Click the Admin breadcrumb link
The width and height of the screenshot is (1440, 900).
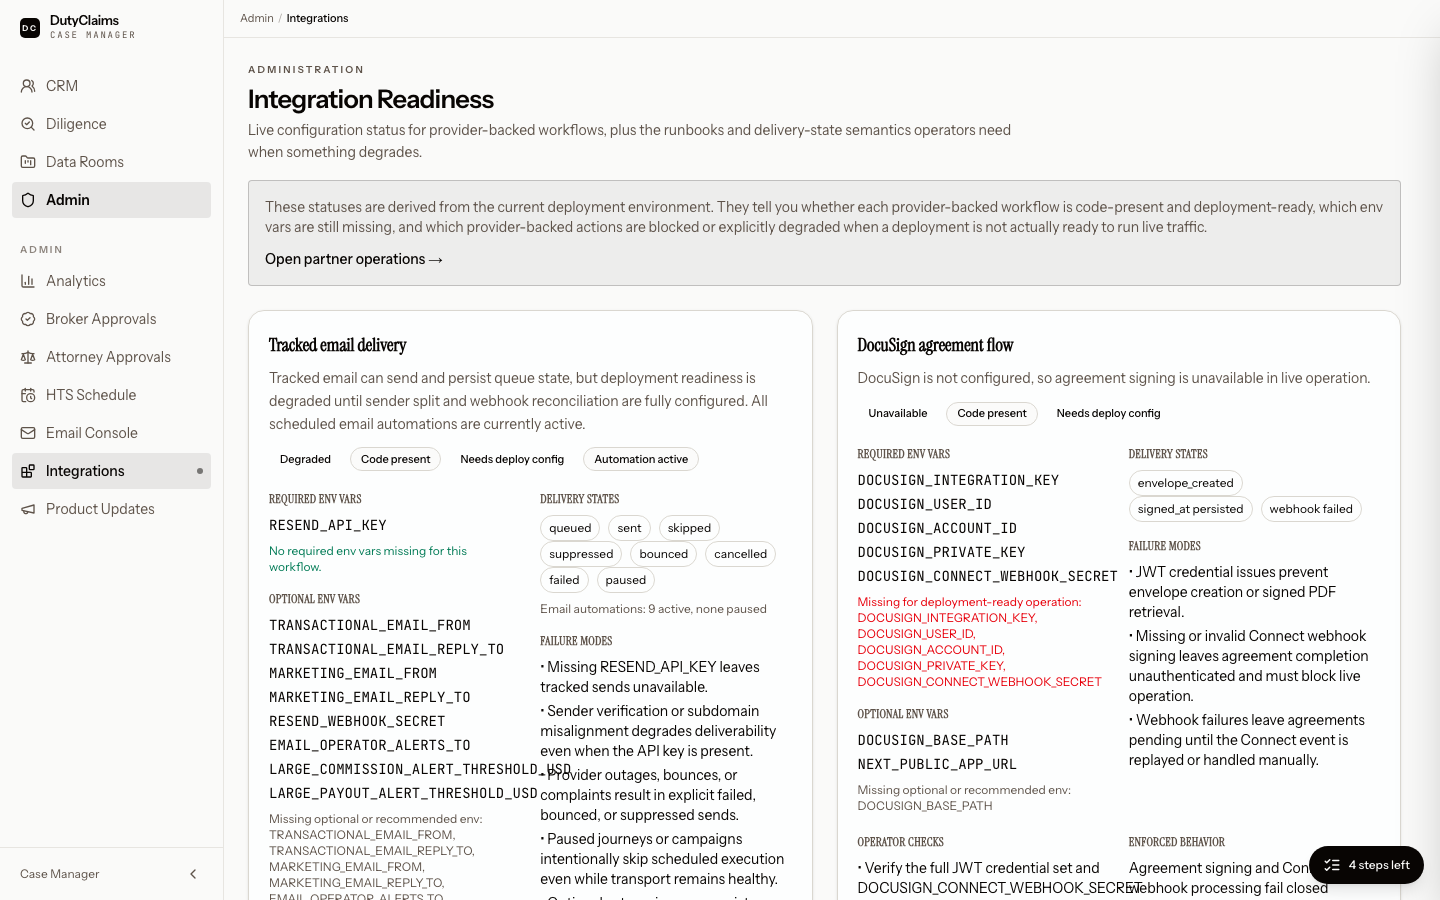(257, 18)
